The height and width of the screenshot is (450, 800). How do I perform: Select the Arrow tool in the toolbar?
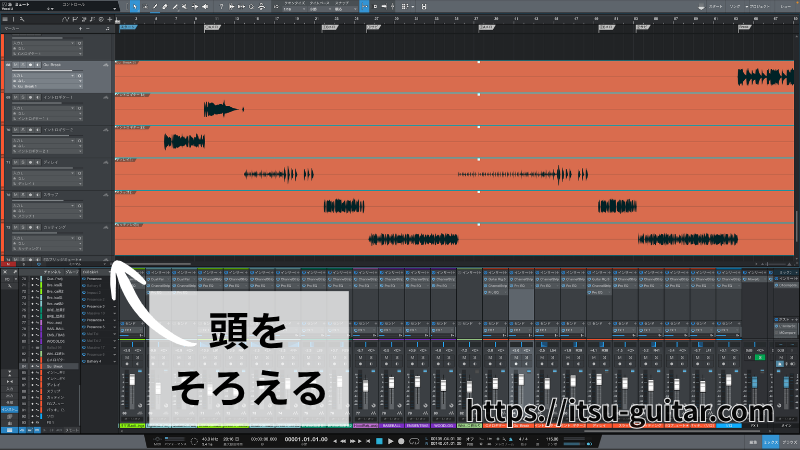tap(135, 7)
